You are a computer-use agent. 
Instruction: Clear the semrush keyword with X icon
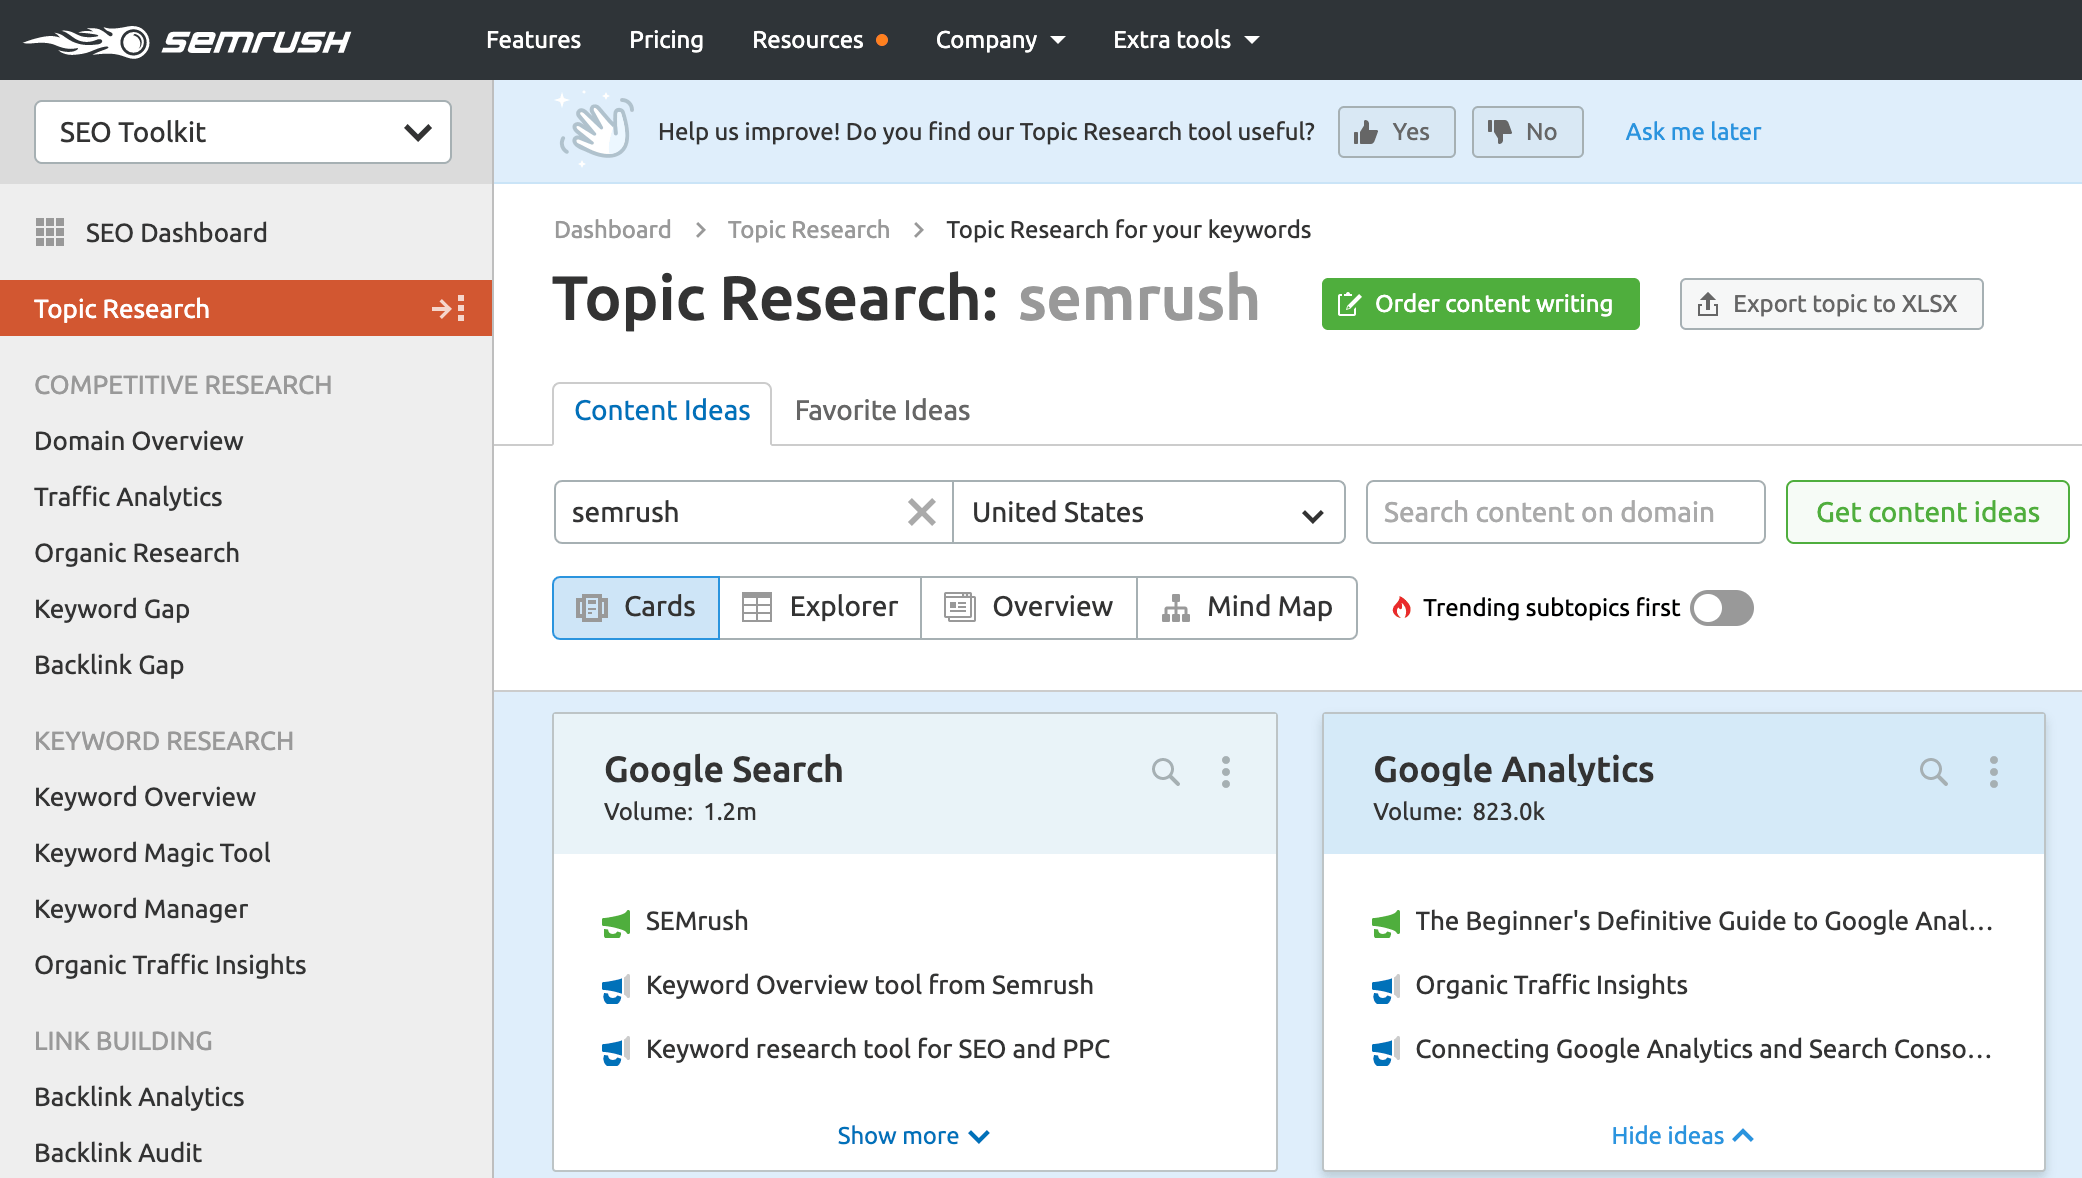pyautogui.click(x=921, y=512)
